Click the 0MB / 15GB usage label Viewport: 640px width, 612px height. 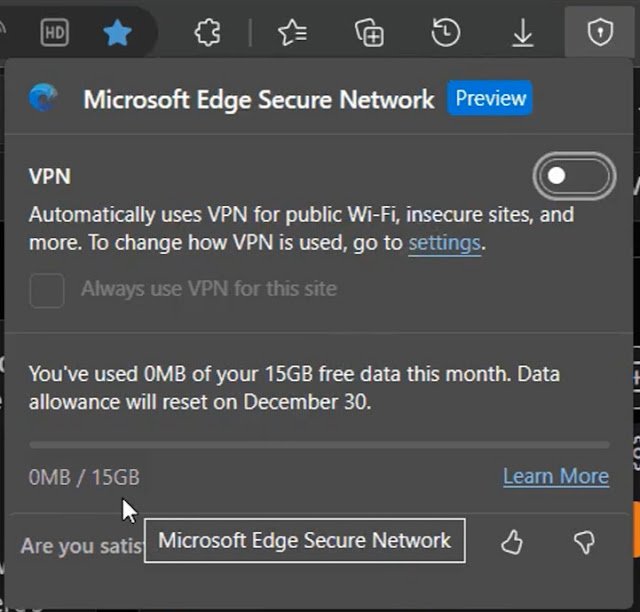(84, 477)
